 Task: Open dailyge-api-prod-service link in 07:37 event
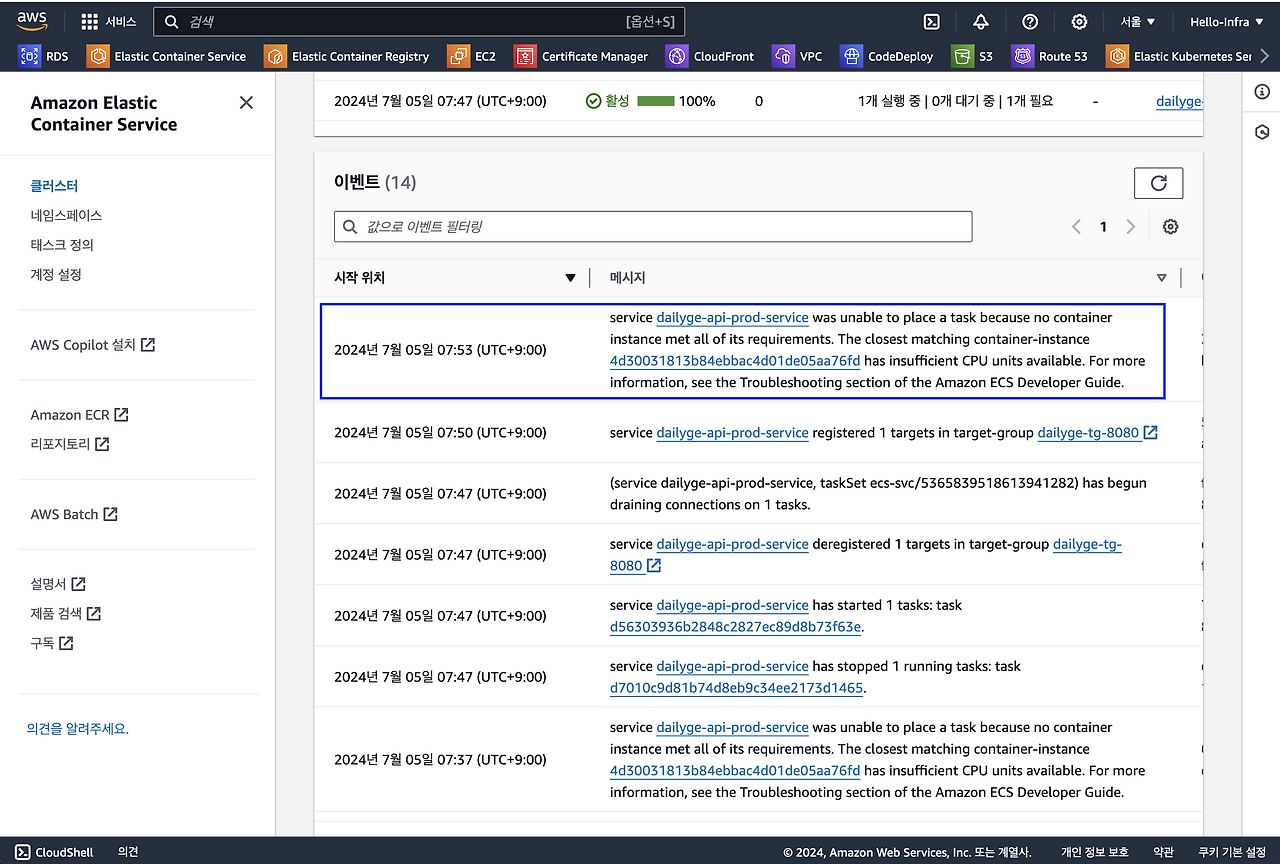pos(732,727)
